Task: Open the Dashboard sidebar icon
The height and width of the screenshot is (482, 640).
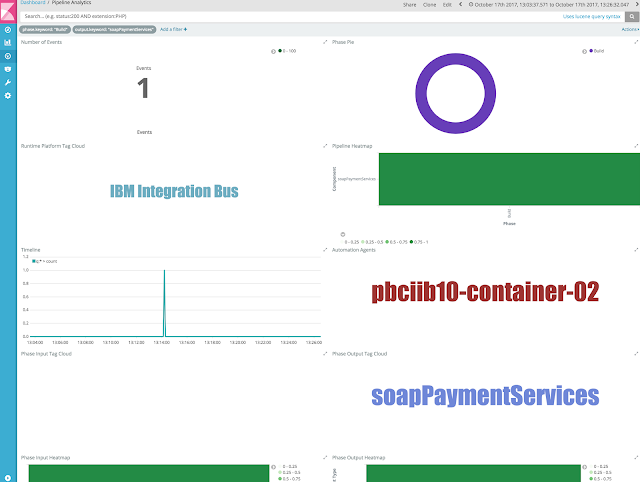Action: click(8, 56)
